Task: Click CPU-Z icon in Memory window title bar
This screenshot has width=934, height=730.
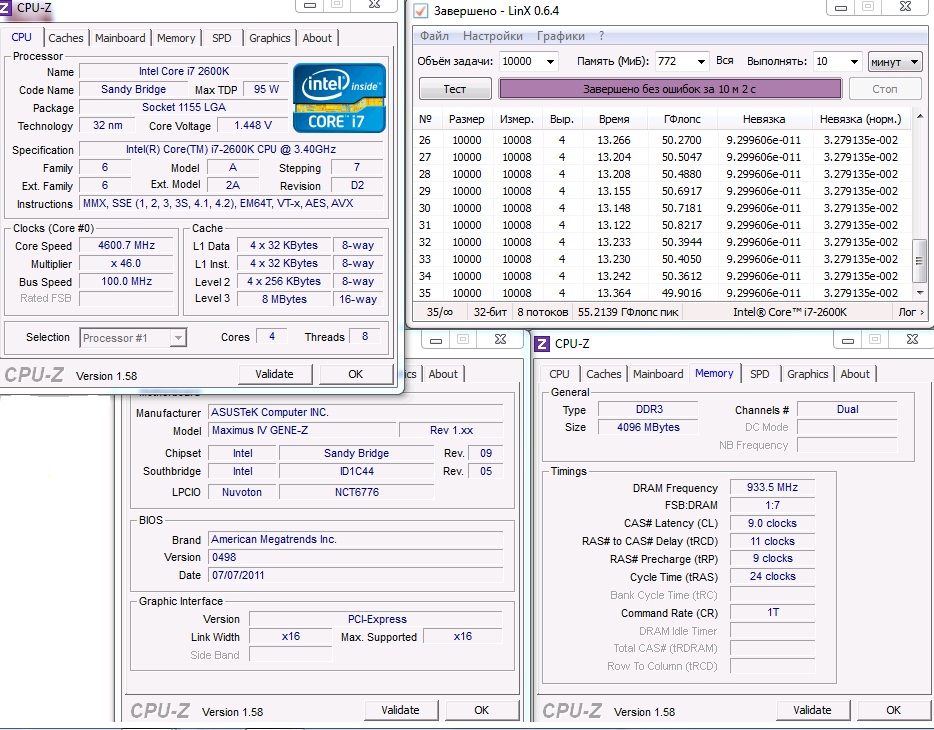Action: coord(543,344)
